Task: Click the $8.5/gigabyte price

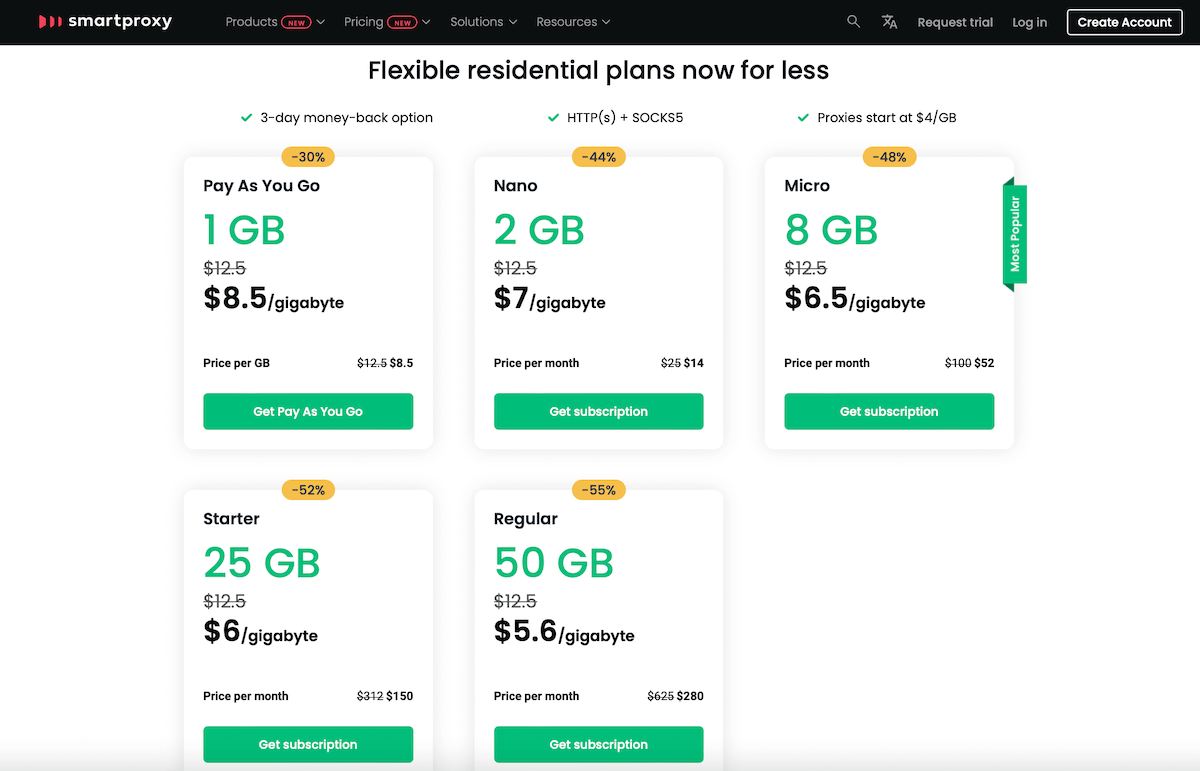Action: (273, 299)
